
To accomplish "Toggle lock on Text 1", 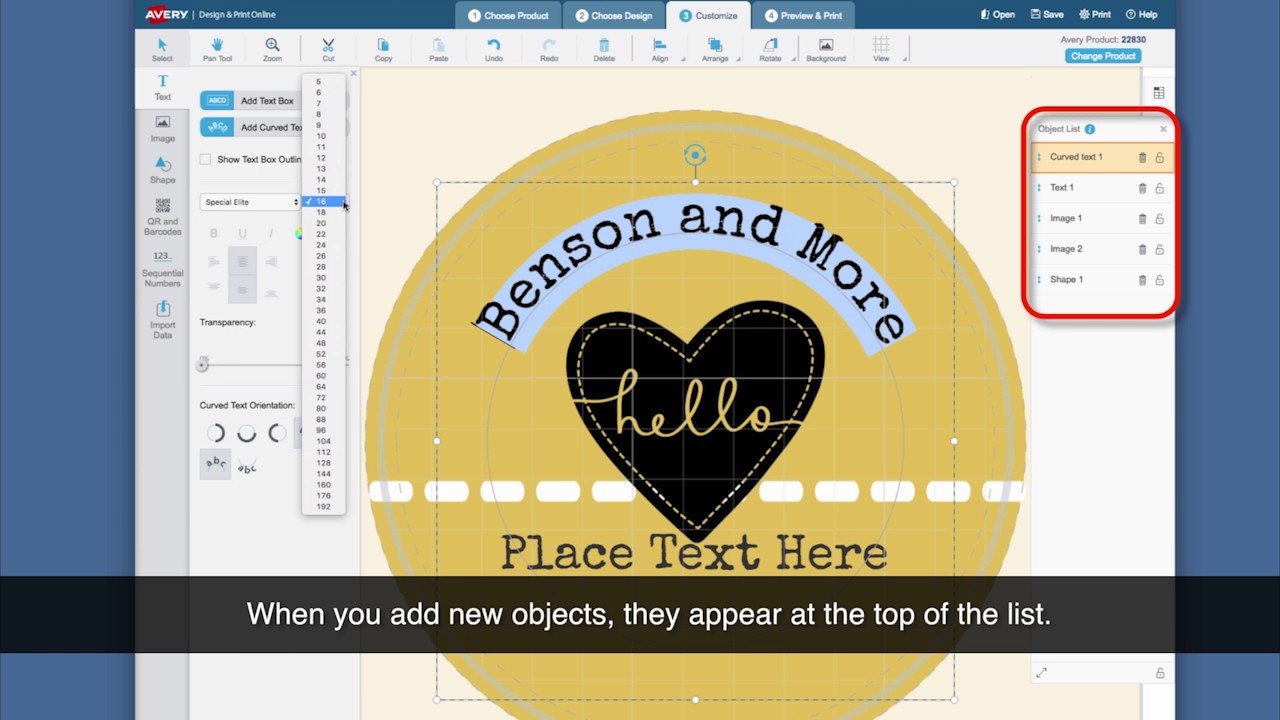I will [1160, 188].
